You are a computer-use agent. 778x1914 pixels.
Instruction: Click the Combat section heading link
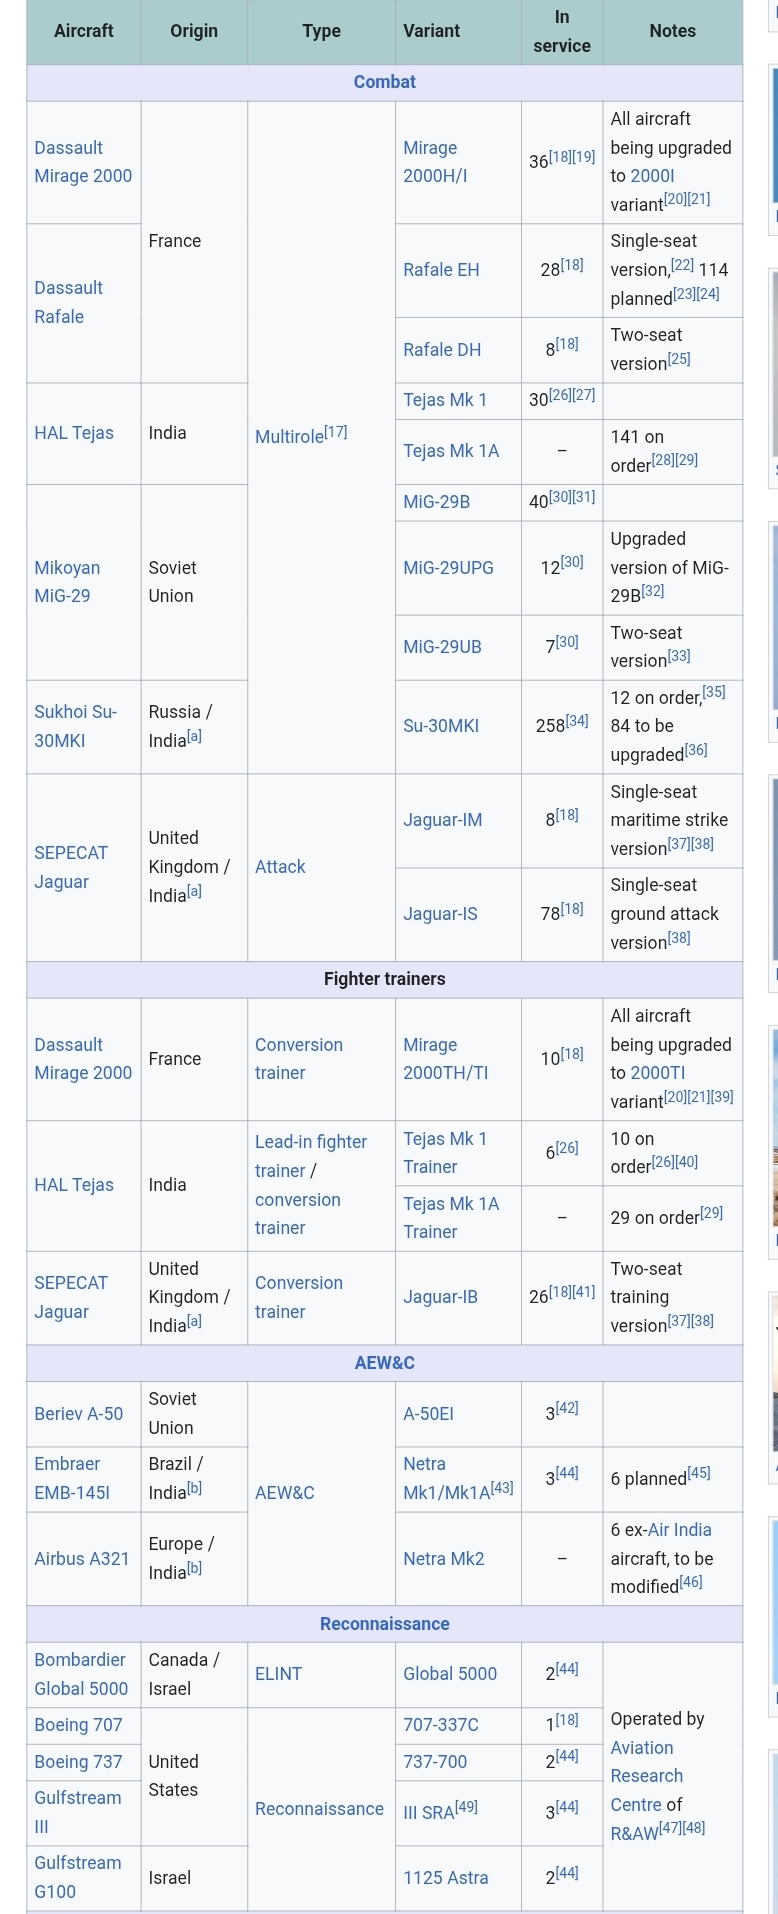pos(385,82)
